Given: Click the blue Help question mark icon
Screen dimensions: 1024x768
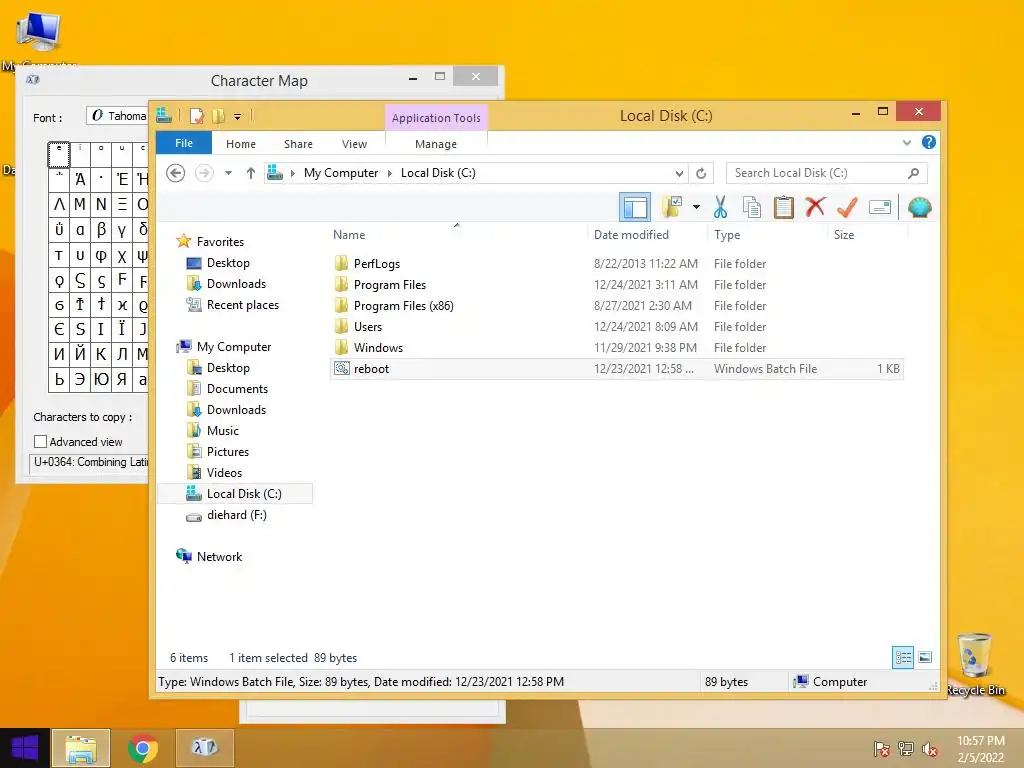Looking at the screenshot, I should [929, 142].
